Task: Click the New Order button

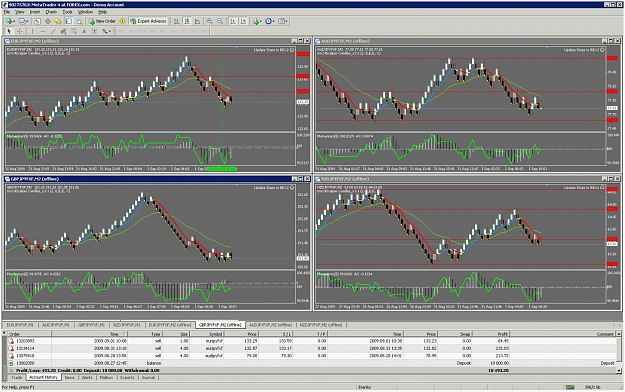Action: [x=102, y=21]
